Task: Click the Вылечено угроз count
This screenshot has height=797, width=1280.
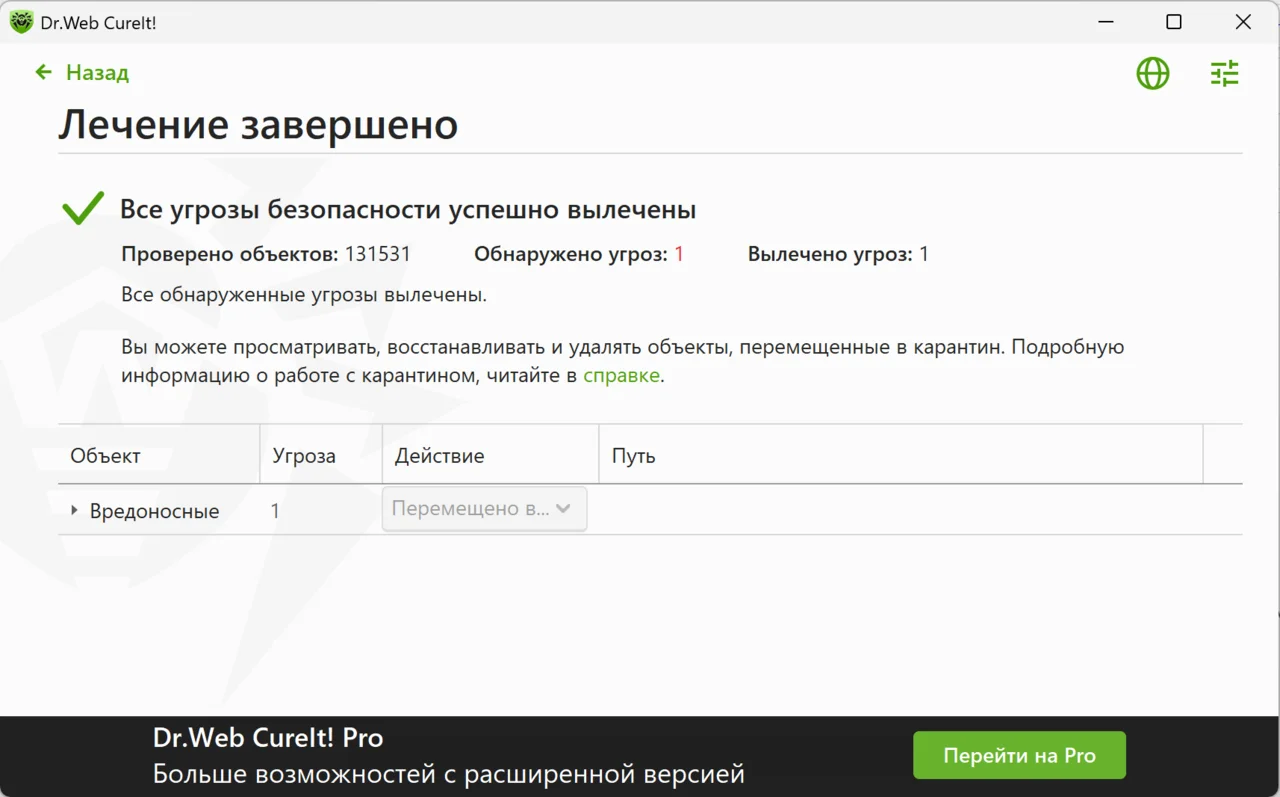Action: [x=924, y=254]
